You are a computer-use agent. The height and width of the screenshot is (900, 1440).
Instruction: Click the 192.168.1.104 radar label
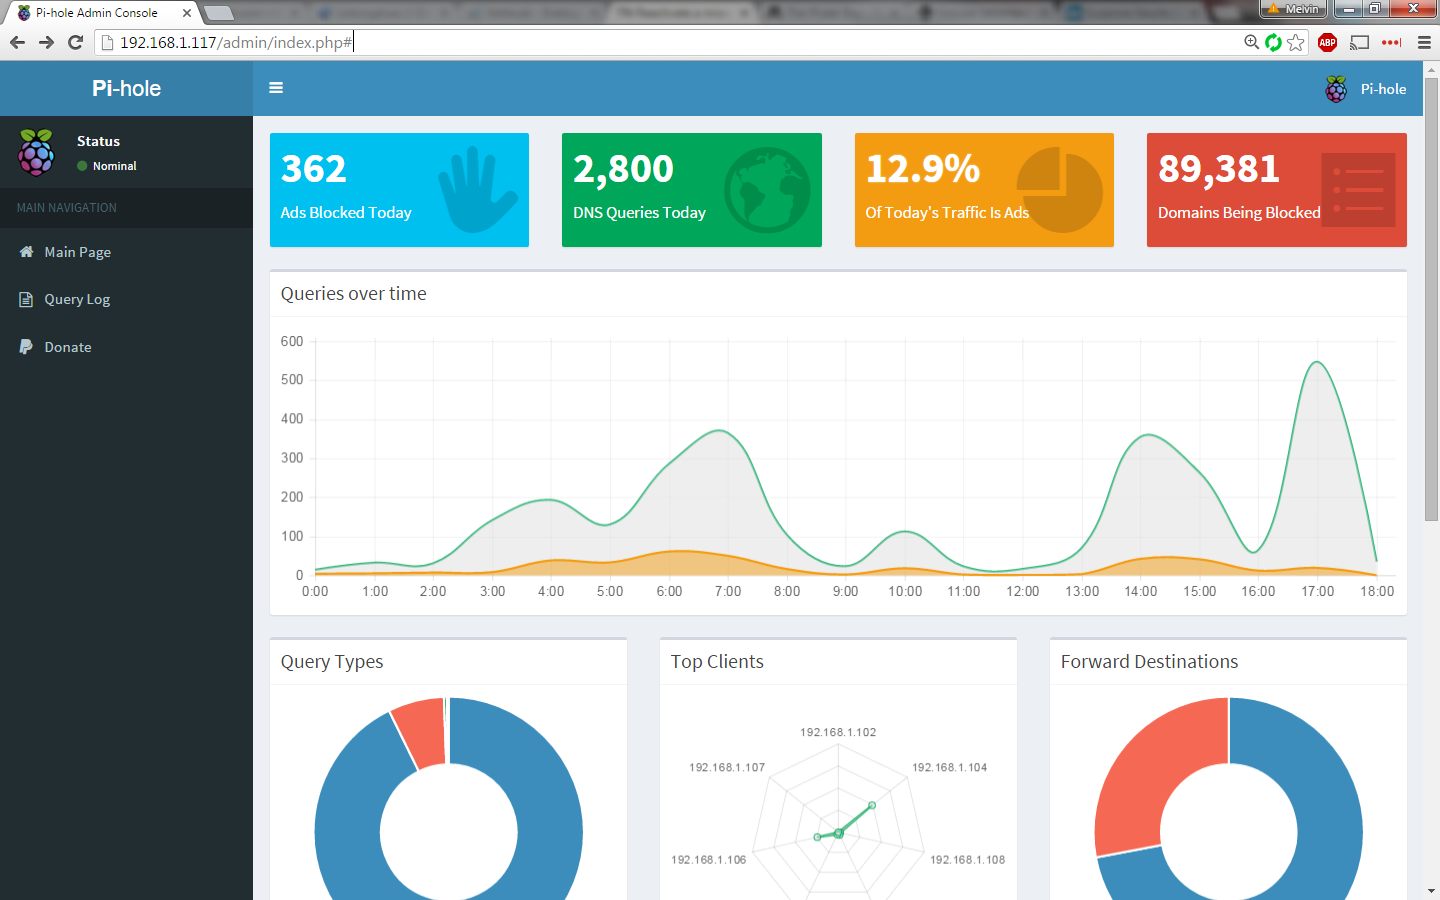(x=949, y=768)
